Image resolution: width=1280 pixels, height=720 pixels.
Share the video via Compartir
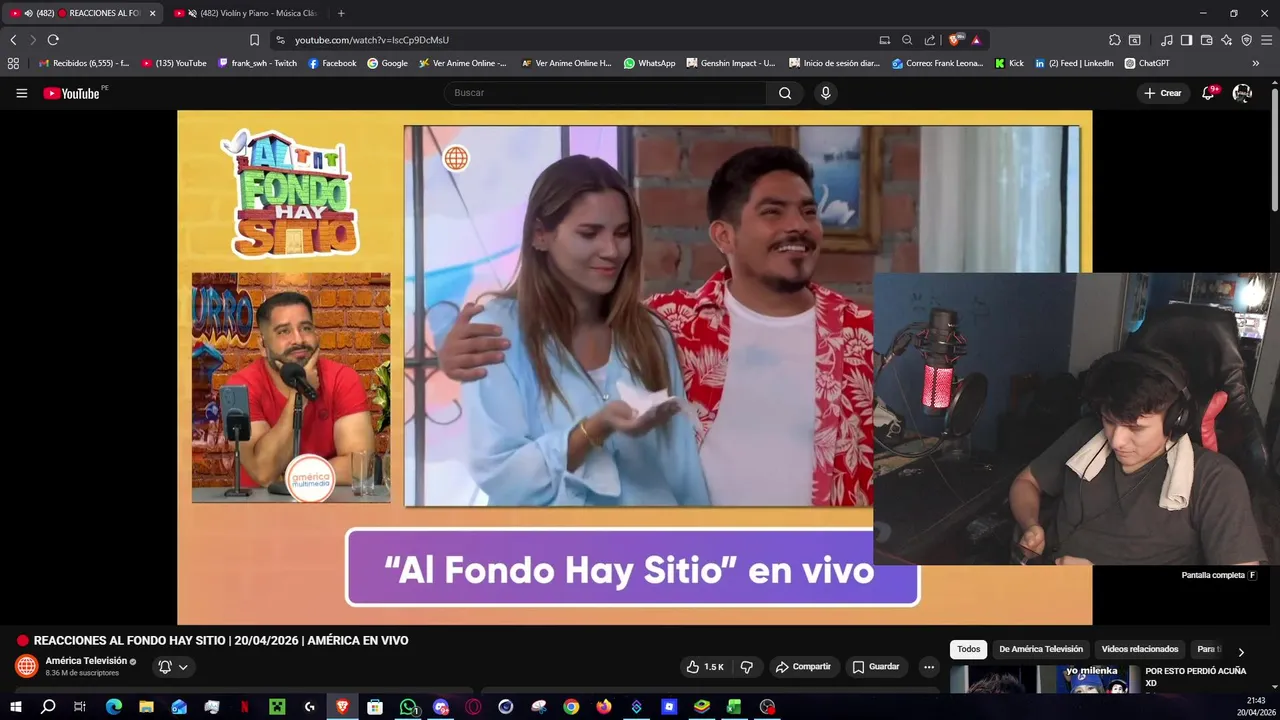pos(803,667)
